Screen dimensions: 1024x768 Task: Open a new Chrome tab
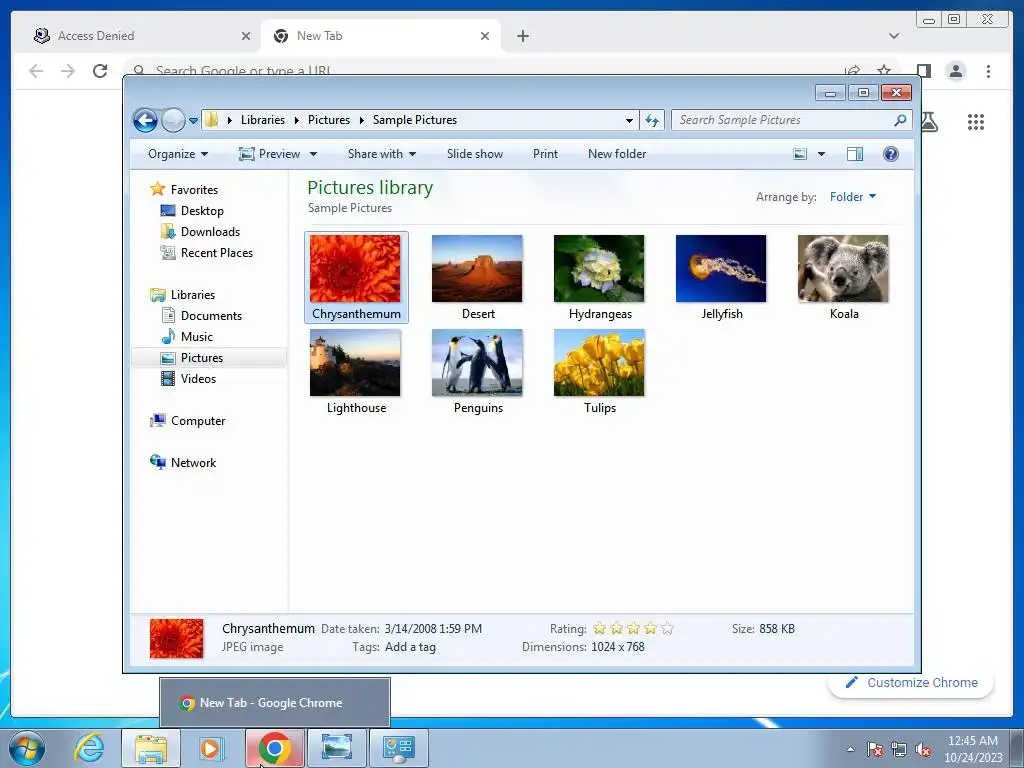click(x=522, y=36)
